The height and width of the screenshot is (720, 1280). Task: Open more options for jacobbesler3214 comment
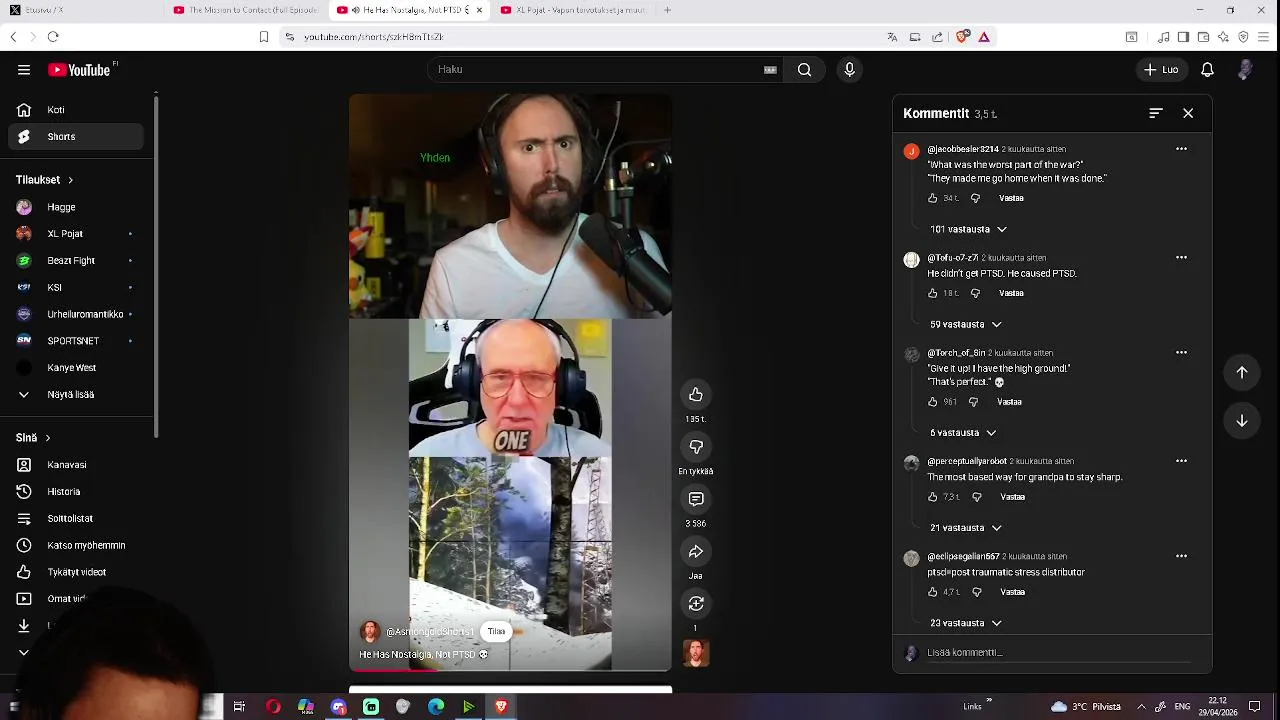coord(1181,149)
